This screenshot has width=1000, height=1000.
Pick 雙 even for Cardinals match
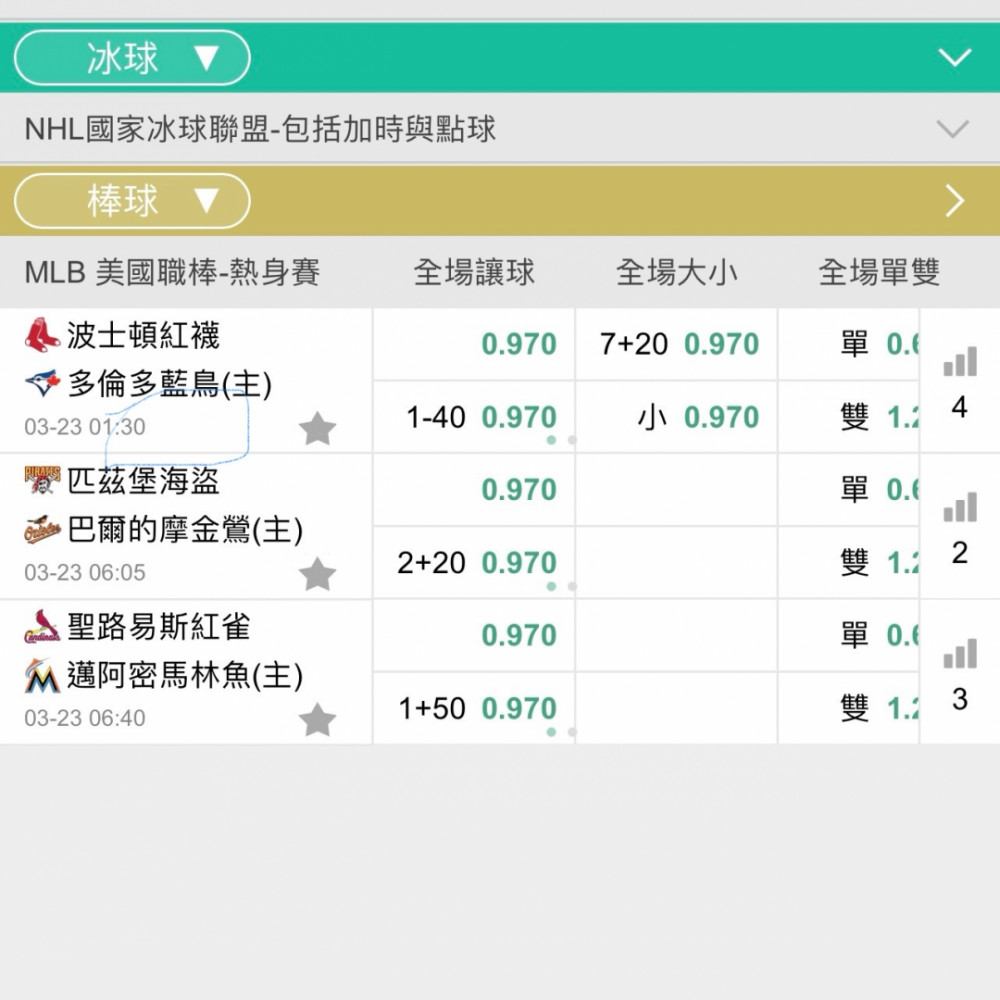pyautogui.click(x=849, y=708)
